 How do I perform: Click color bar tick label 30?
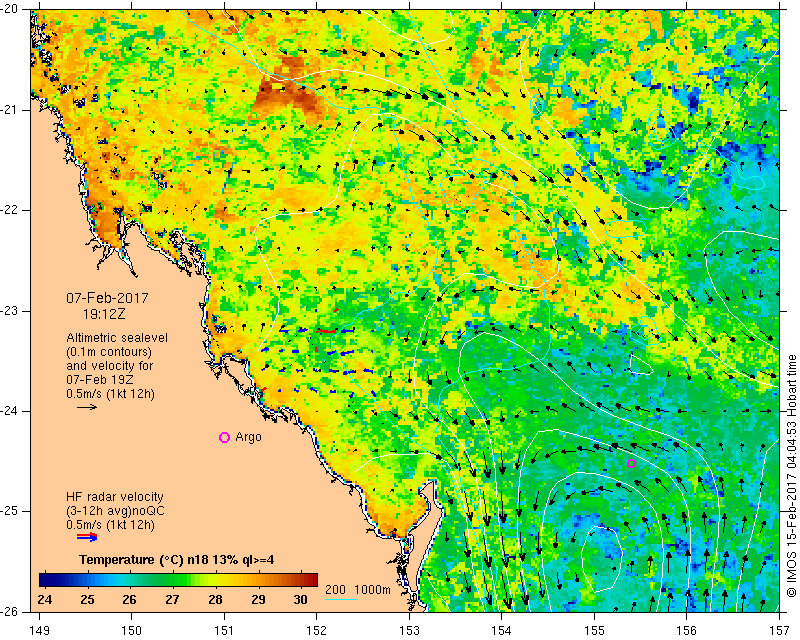pyautogui.click(x=300, y=599)
